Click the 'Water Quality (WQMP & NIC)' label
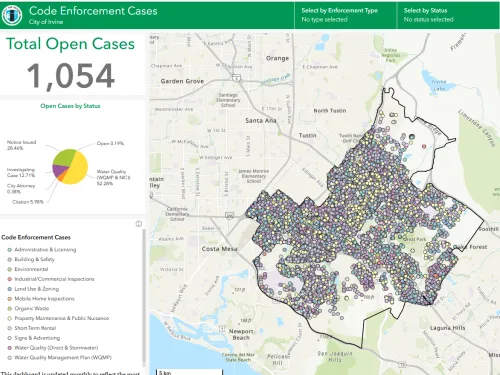The image size is (500, 375). (x=113, y=177)
